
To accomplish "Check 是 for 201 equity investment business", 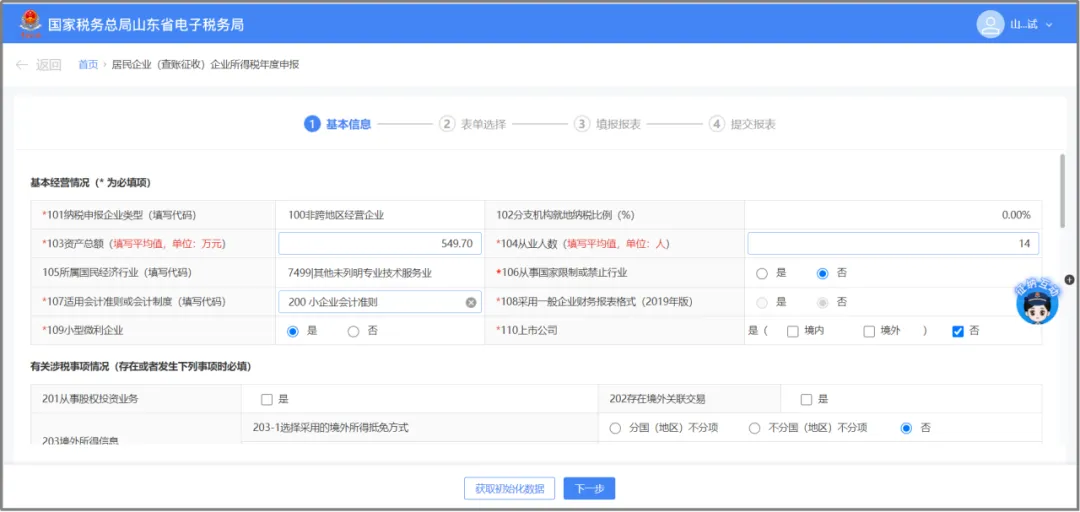I will [267, 399].
